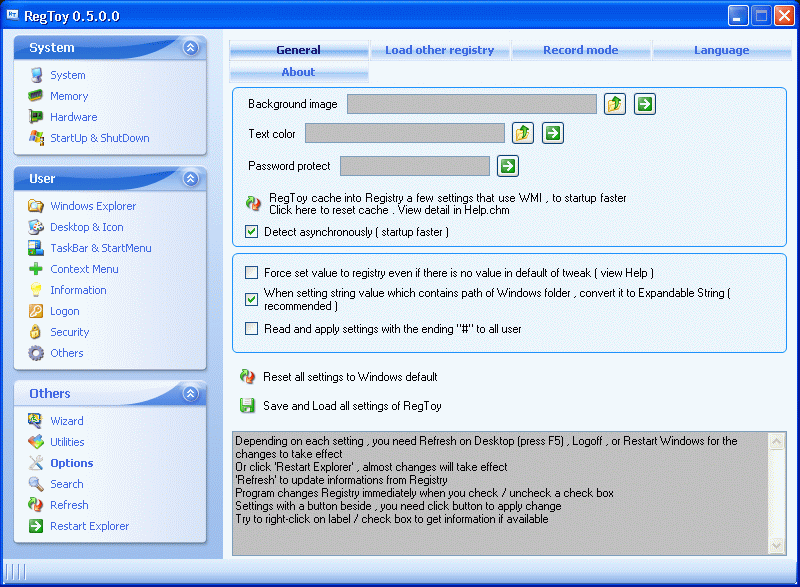Click Save and Load all settings of RegToy
This screenshot has height=587, width=800.
(352, 406)
